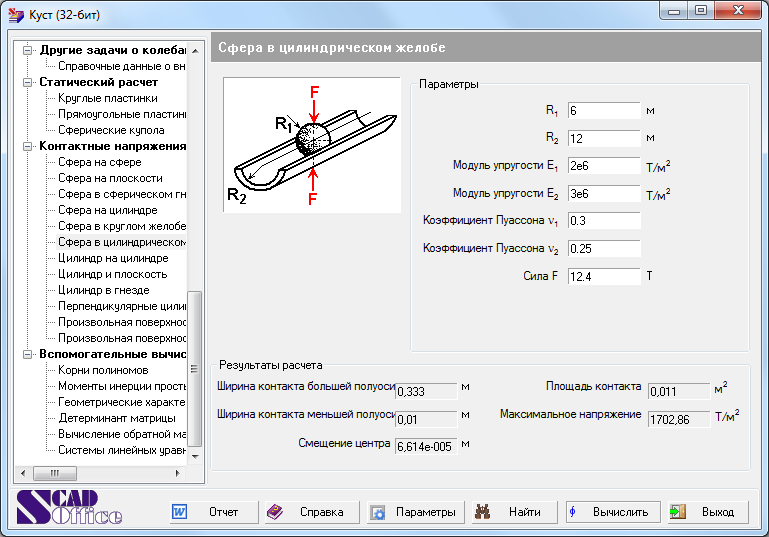The height and width of the screenshot is (537, 769).
Task: Focus the Сила F input field
Action: 603,276
